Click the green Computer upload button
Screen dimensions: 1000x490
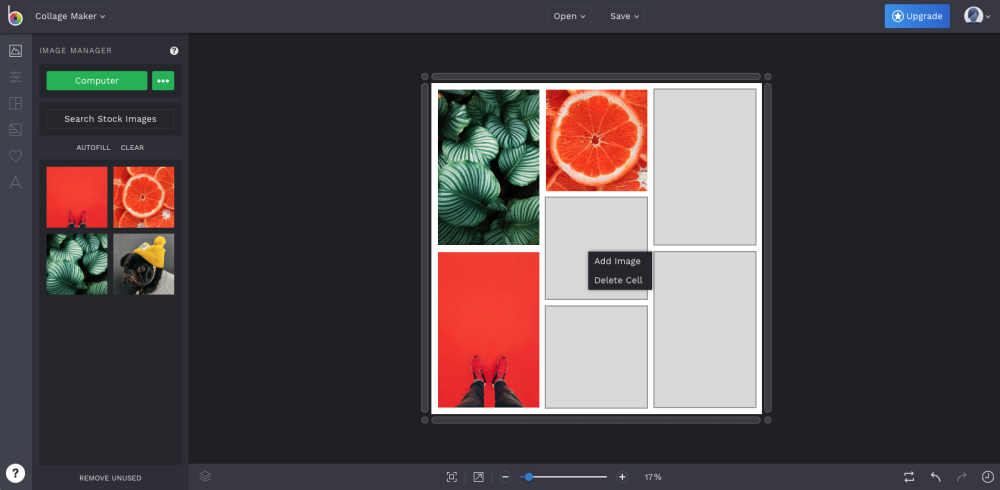[x=97, y=80]
